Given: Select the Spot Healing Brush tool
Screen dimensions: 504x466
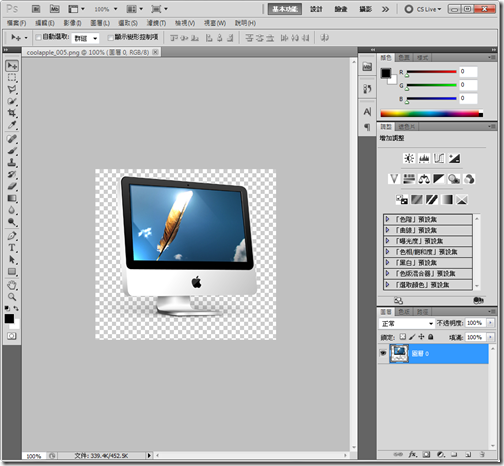Looking at the screenshot, I should 12,139.
